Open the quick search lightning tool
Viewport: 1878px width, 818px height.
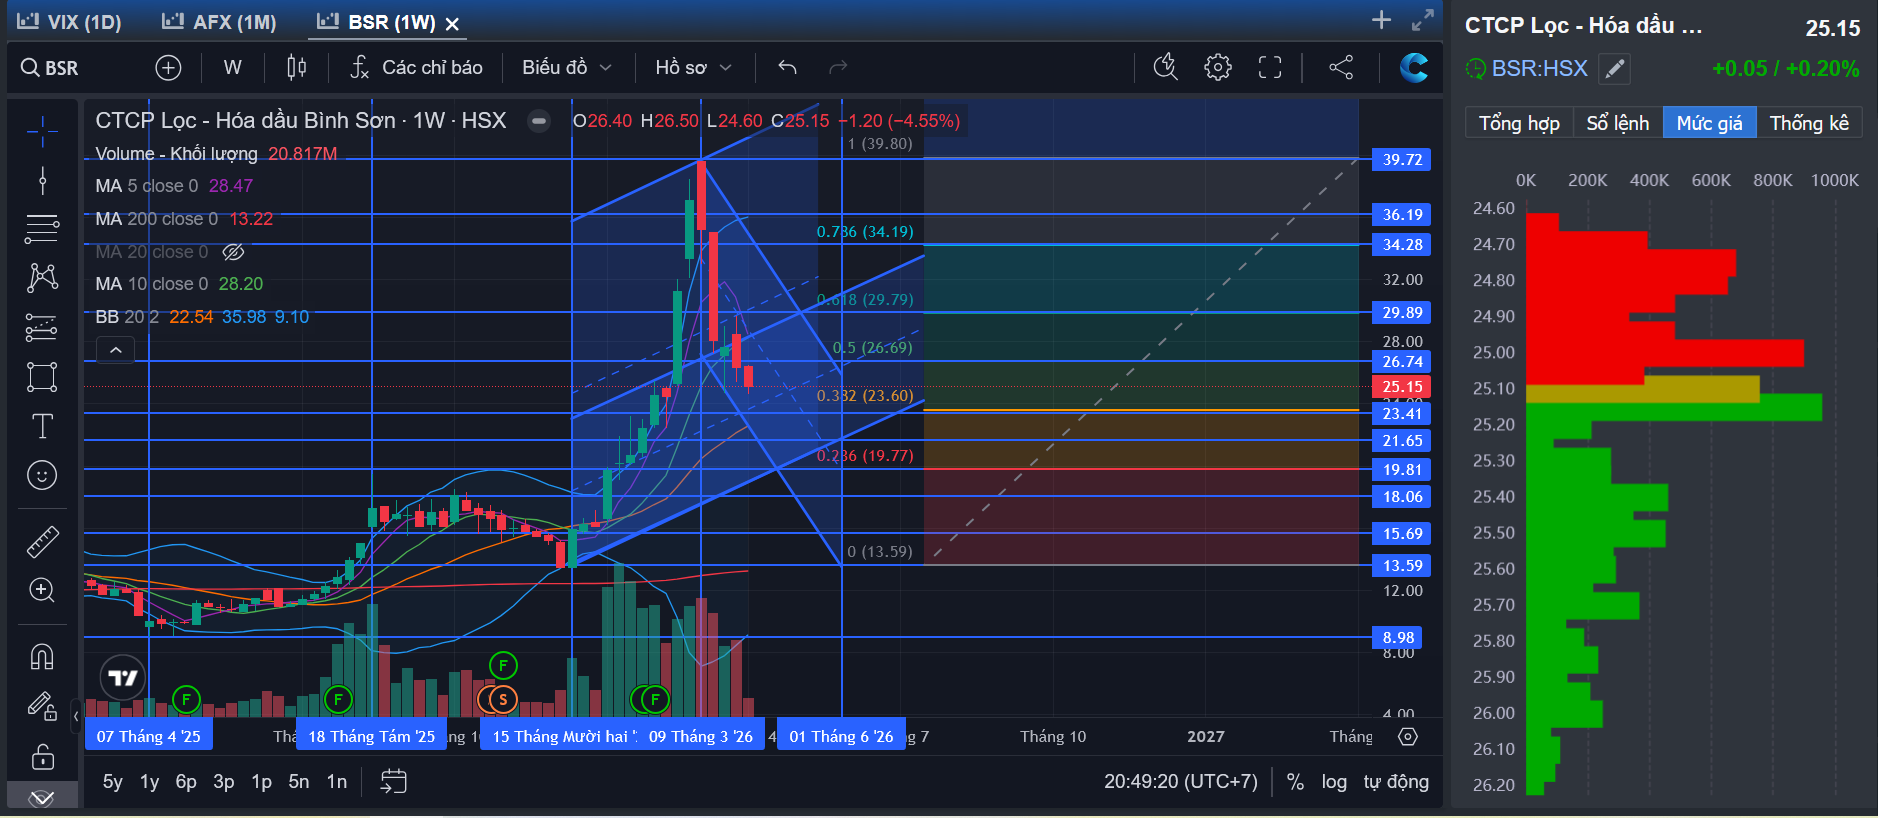[x=1165, y=67]
